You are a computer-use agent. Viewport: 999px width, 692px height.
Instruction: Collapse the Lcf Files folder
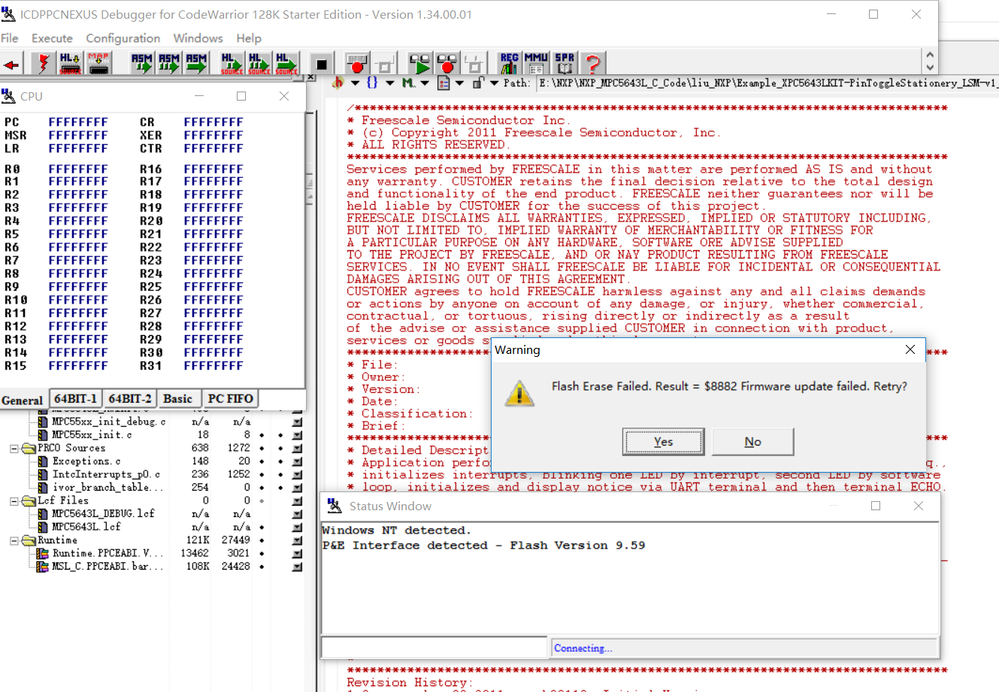[x=13, y=501]
